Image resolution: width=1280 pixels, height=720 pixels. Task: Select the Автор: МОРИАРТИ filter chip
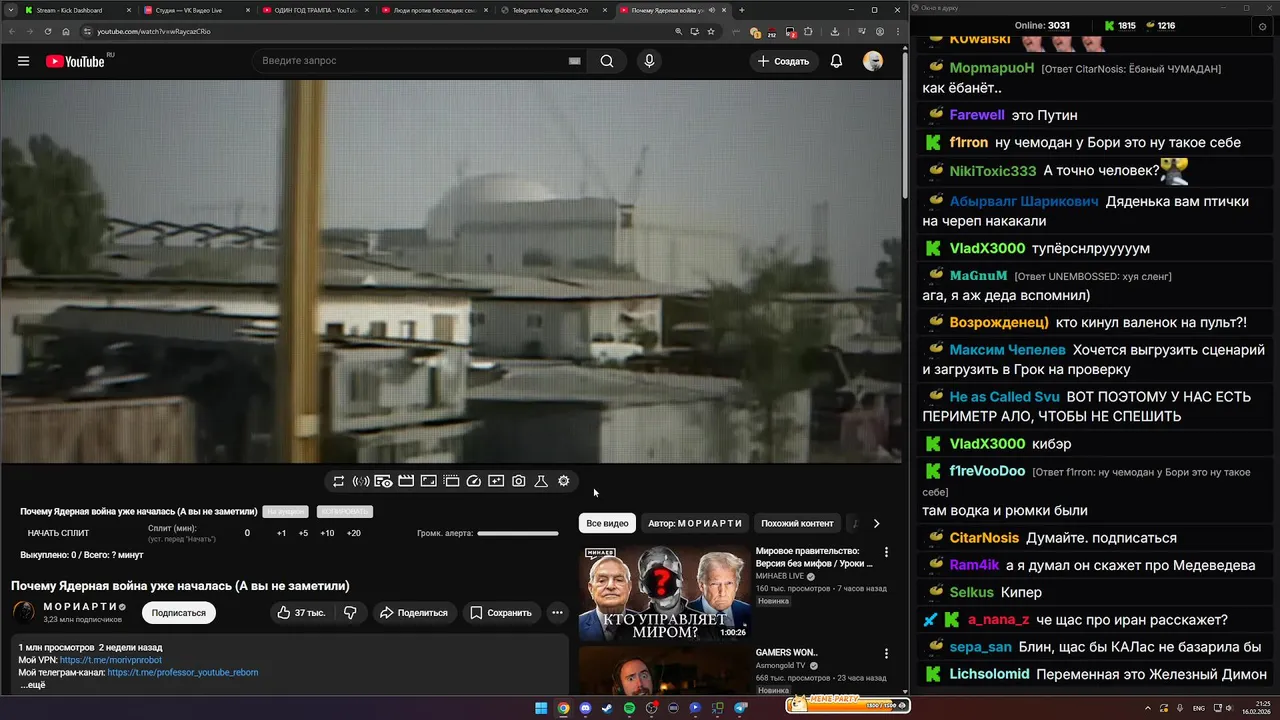click(x=695, y=523)
